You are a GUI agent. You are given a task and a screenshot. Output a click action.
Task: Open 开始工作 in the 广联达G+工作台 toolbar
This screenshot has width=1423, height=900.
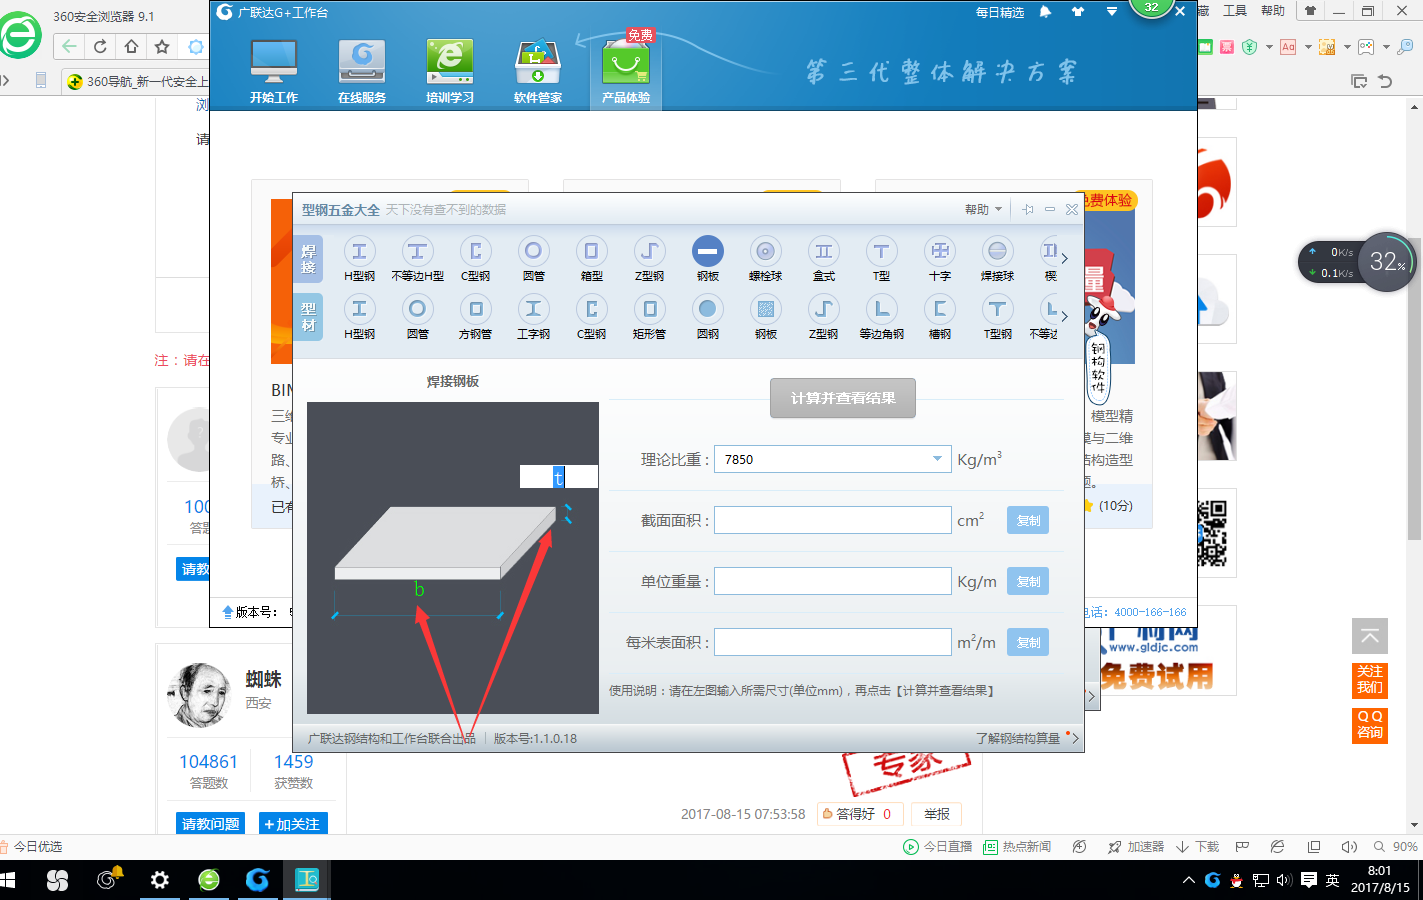(x=274, y=72)
